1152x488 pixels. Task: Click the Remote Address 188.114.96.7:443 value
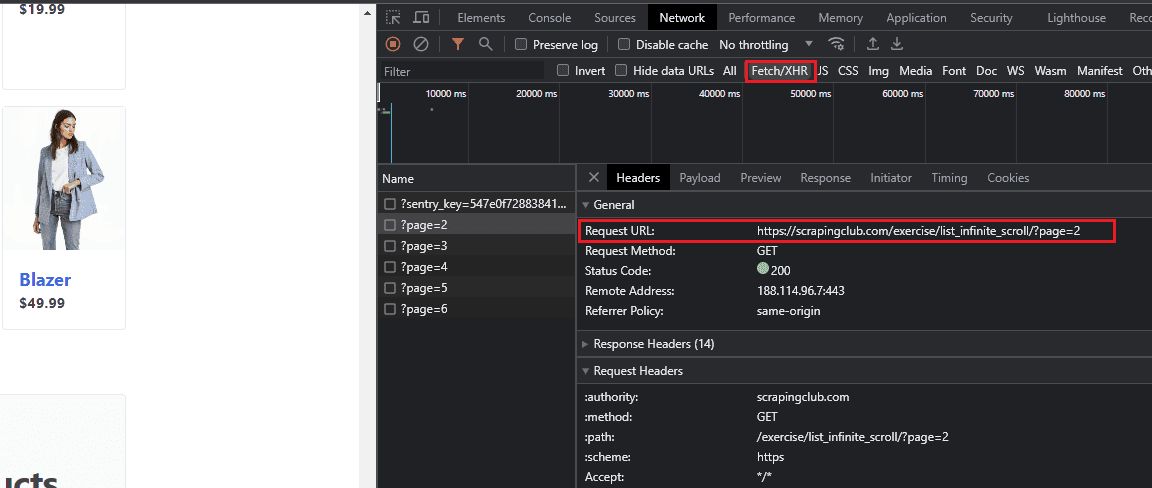click(x=801, y=291)
